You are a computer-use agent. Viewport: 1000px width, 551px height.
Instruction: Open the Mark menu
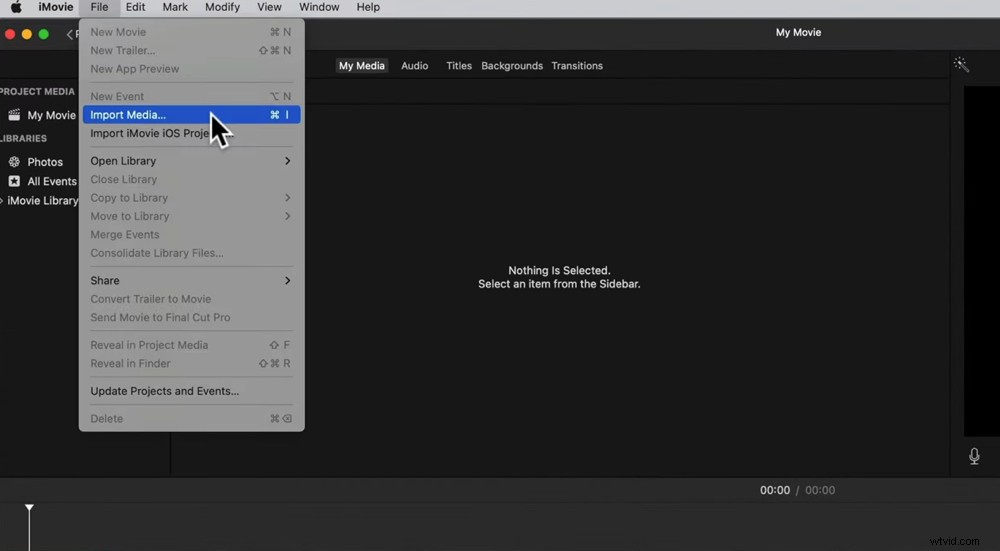pos(175,7)
